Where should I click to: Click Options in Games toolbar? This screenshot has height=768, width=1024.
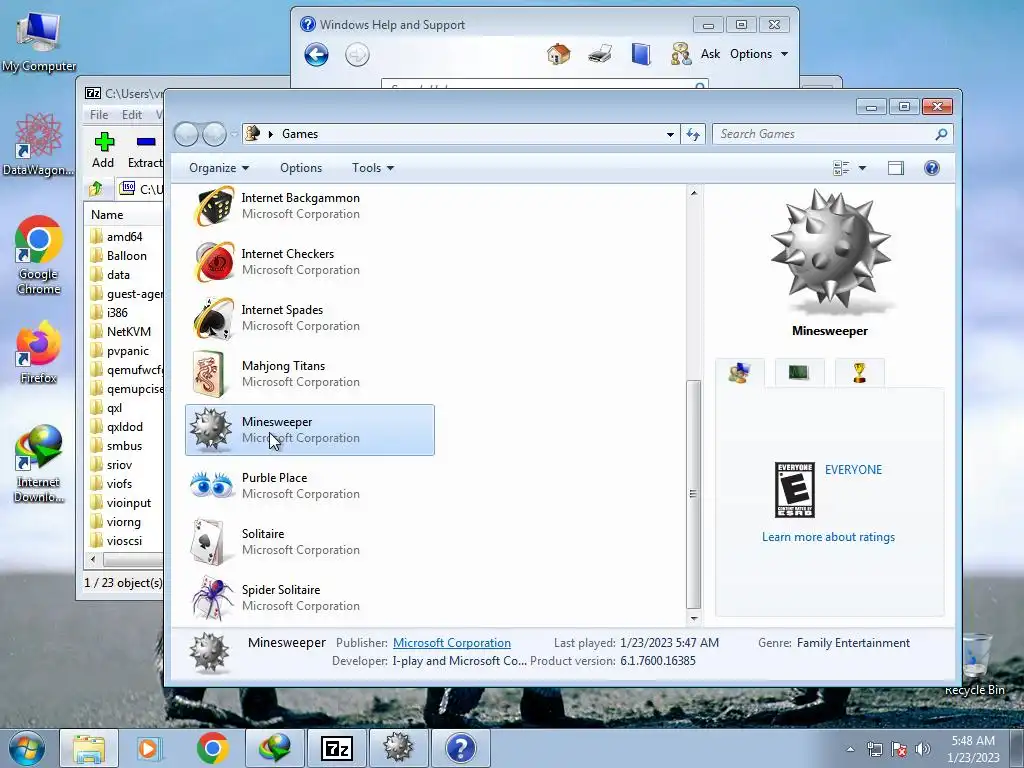(x=301, y=168)
